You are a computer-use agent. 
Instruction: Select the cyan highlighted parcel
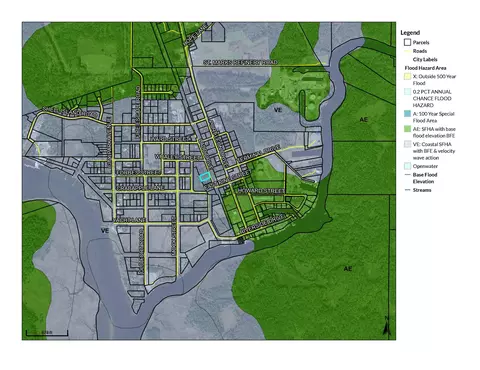tap(205, 176)
